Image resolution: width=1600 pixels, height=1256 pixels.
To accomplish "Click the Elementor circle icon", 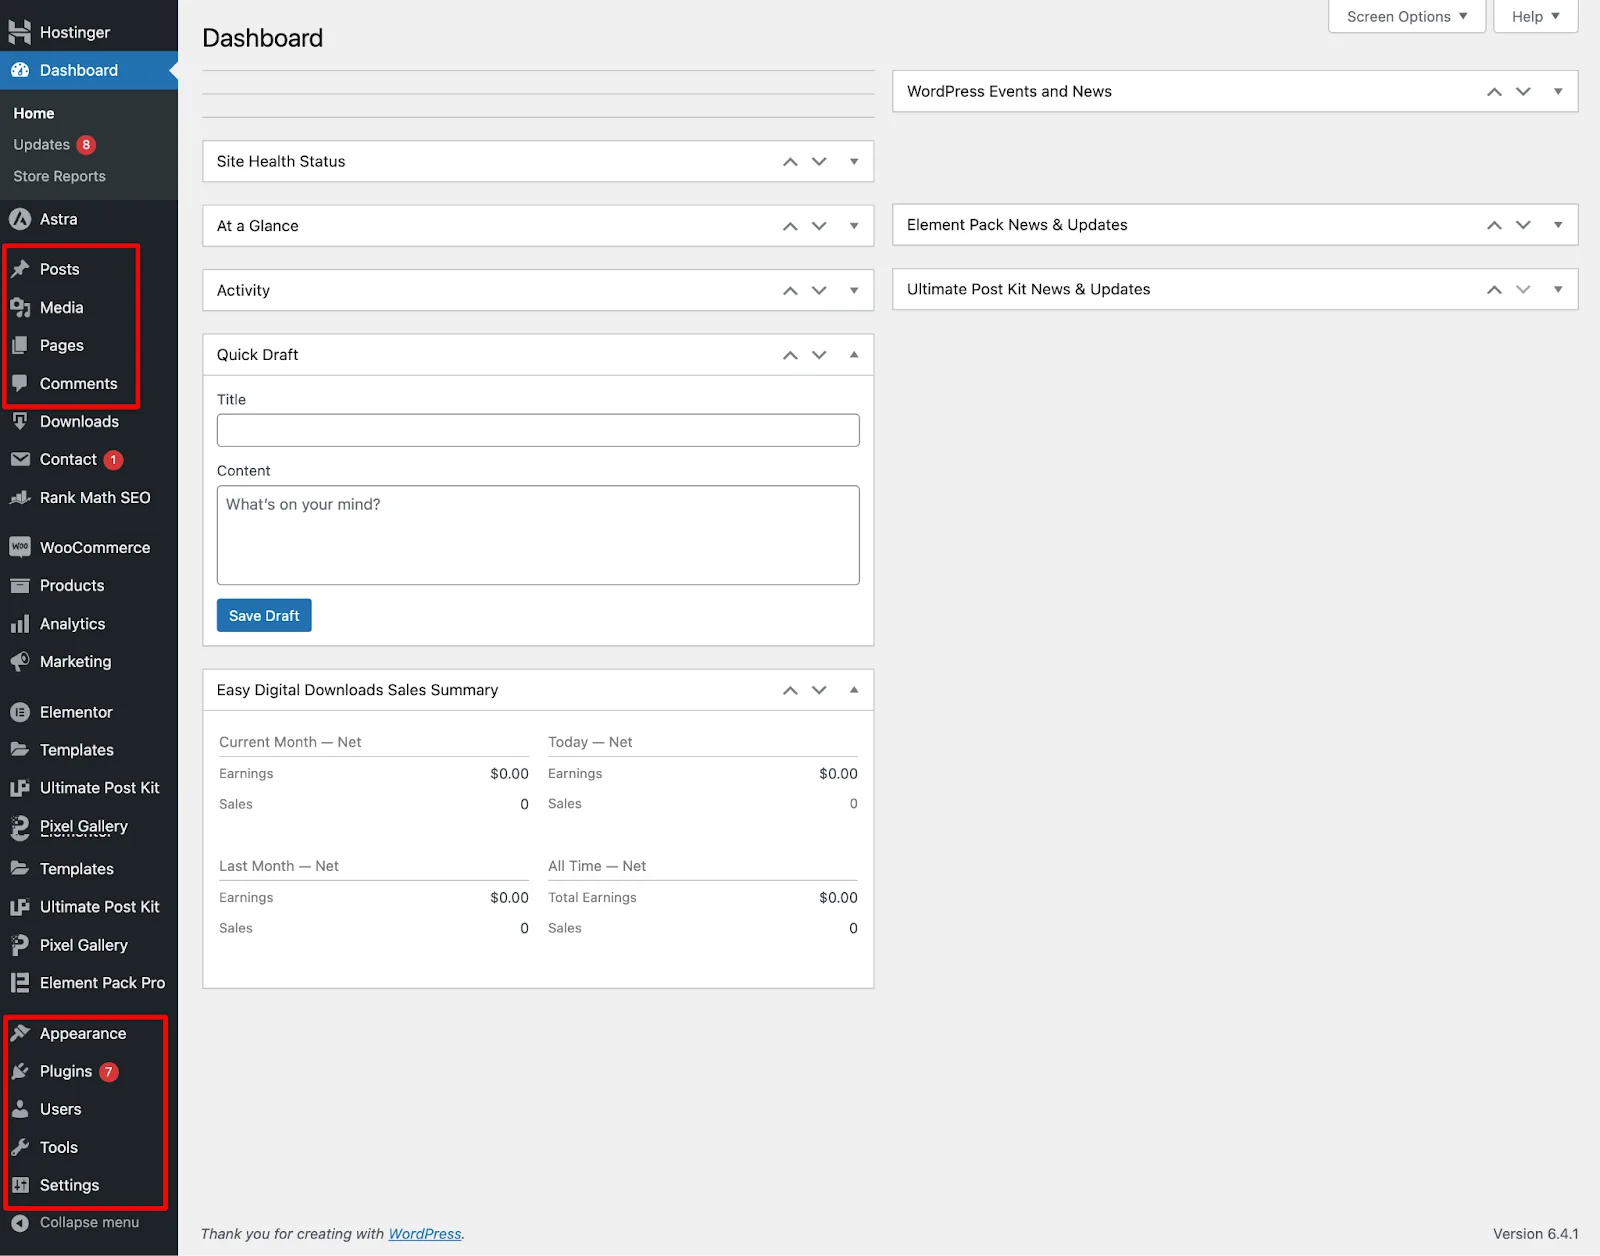I will coord(20,712).
